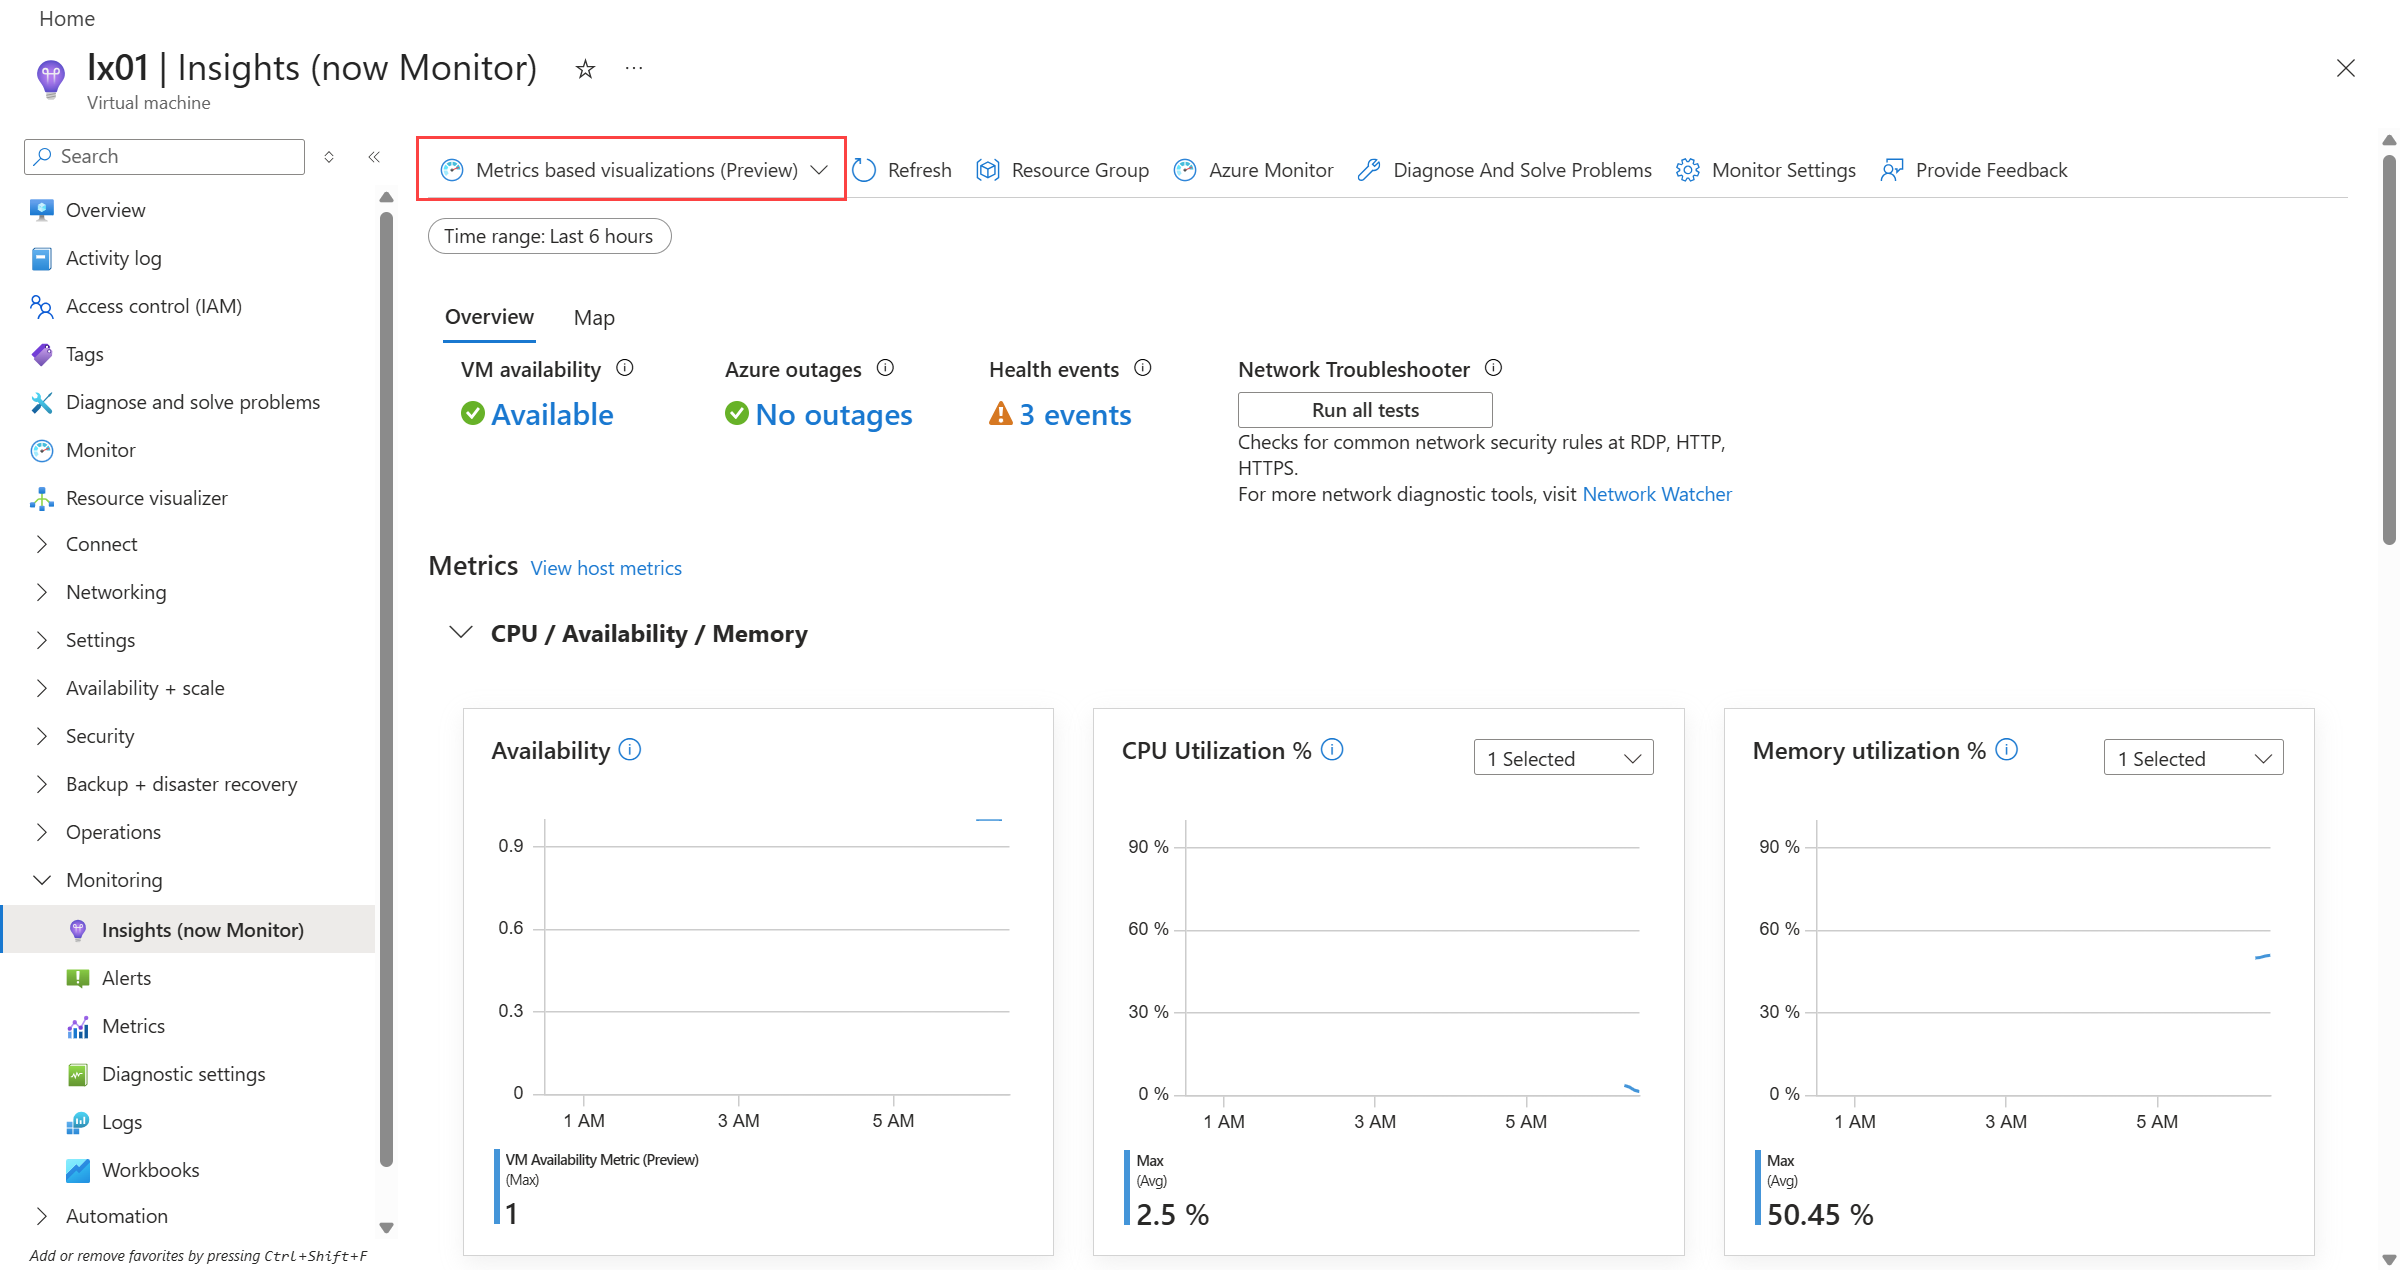2400x1270 pixels.
Task: Click the Refresh icon in toolbar
Action: (x=865, y=170)
